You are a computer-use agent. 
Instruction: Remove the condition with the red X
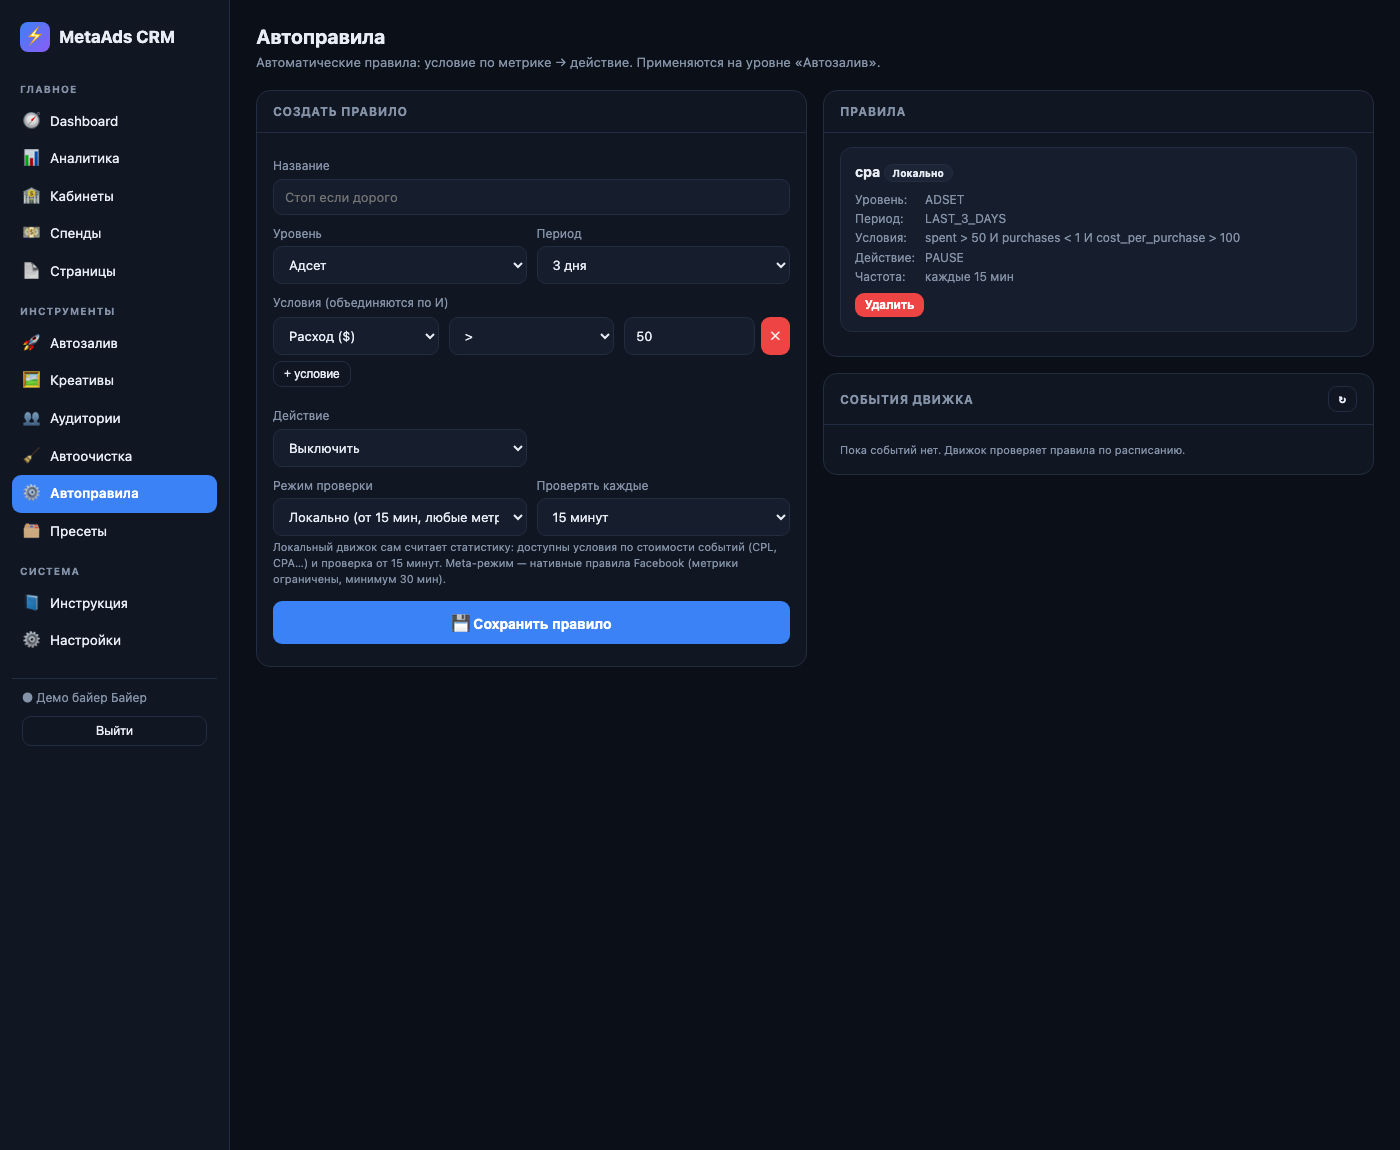click(775, 336)
